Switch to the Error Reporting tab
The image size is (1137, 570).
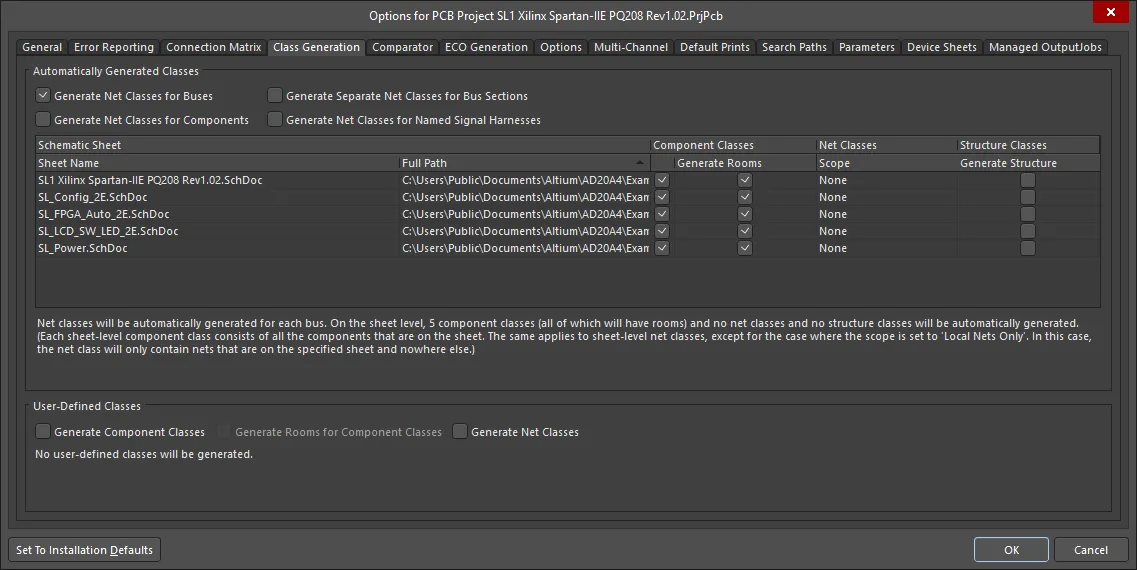pyautogui.click(x=114, y=47)
